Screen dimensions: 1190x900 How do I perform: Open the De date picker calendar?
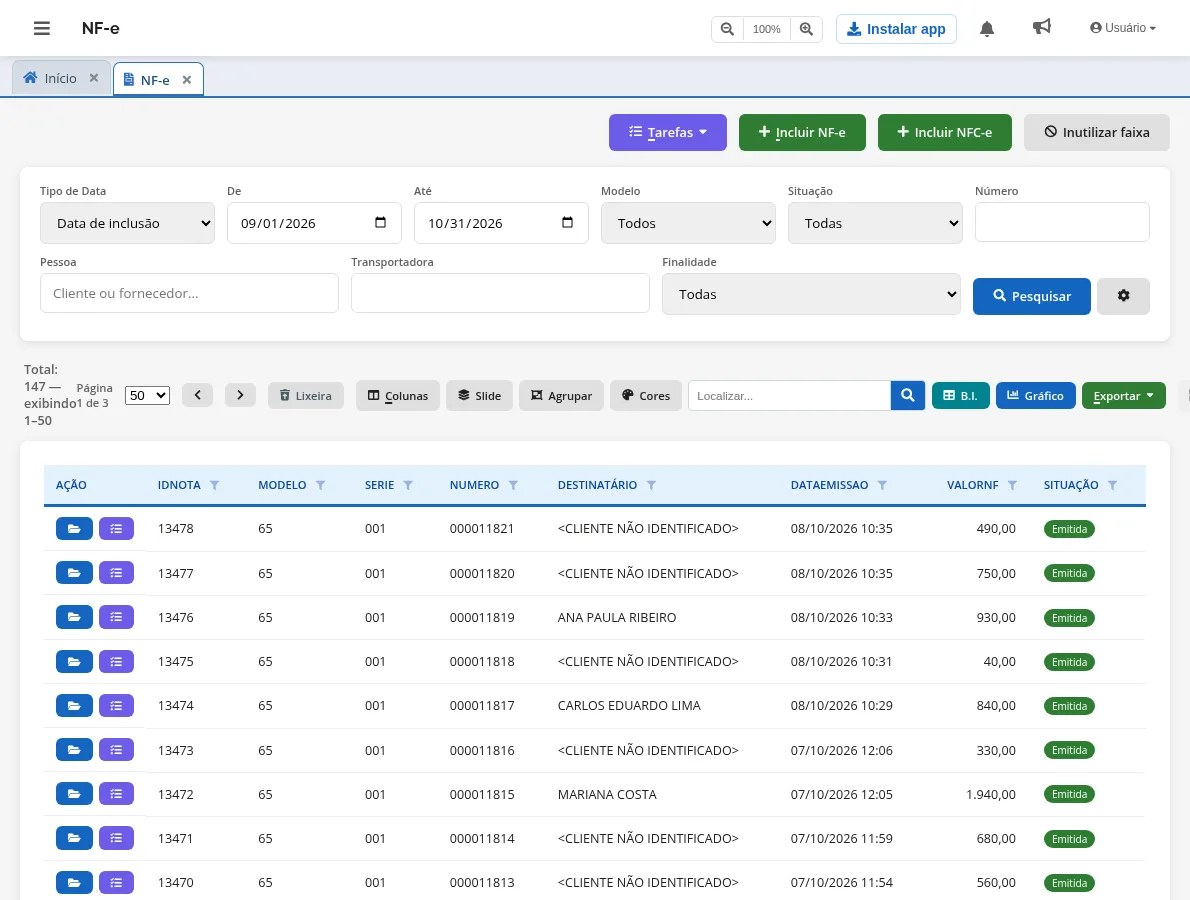tap(381, 222)
